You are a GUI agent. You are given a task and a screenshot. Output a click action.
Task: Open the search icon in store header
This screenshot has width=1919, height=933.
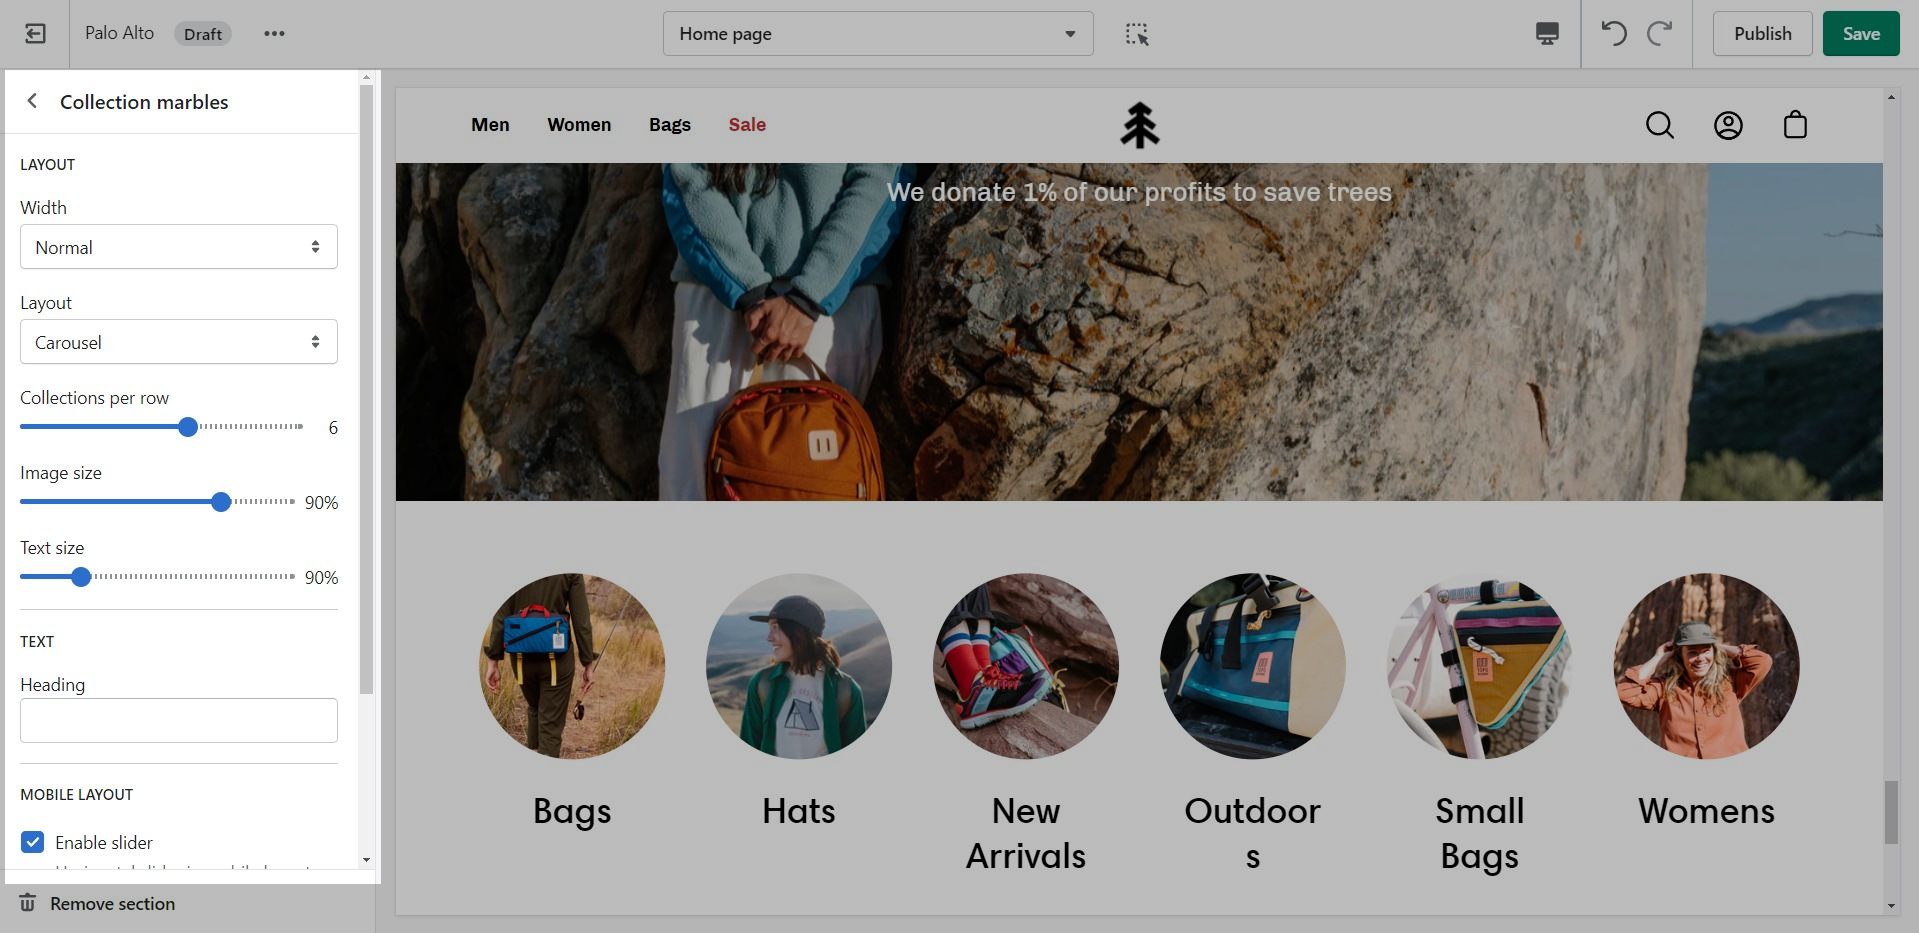click(x=1660, y=125)
